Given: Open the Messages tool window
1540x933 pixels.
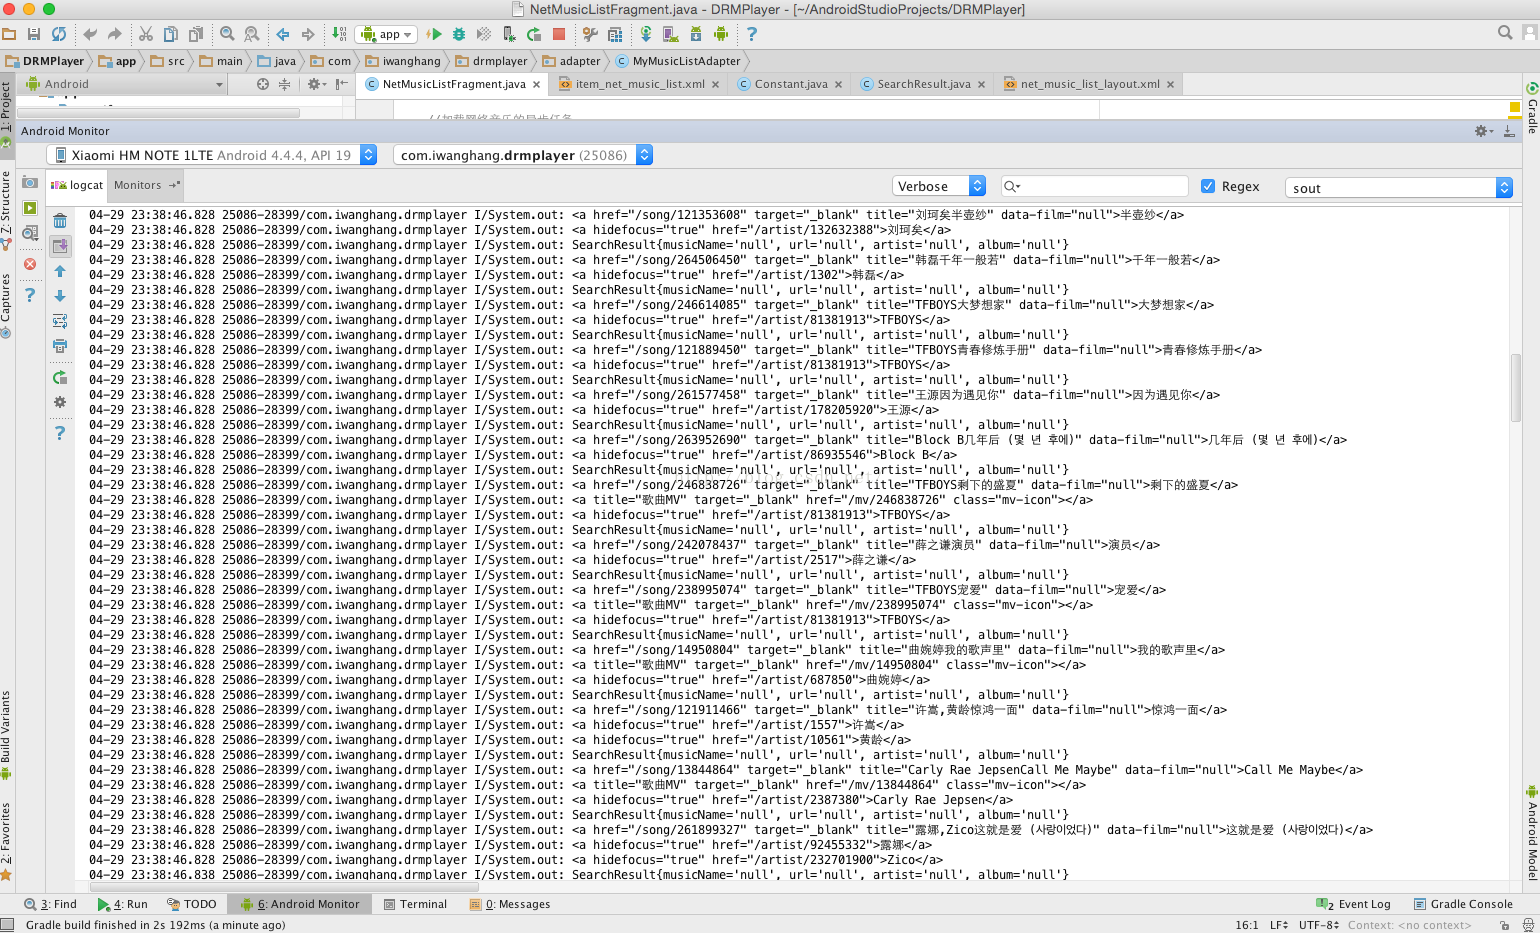Looking at the screenshot, I should click(x=510, y=904).
